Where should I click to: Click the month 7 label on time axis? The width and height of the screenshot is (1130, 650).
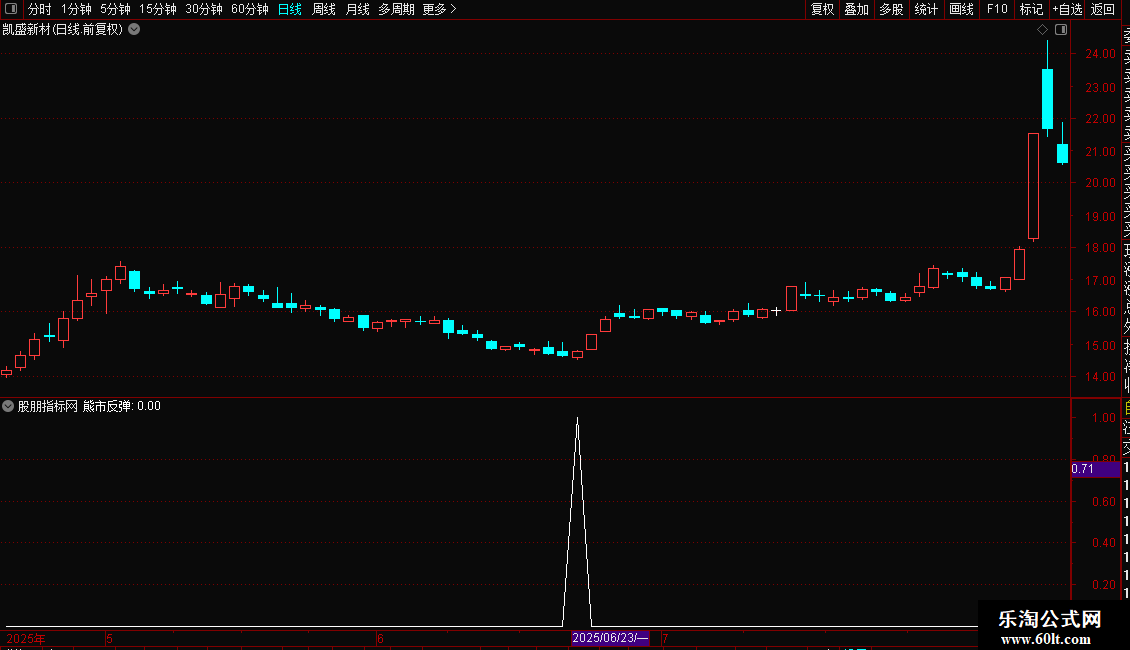(665, 638)
